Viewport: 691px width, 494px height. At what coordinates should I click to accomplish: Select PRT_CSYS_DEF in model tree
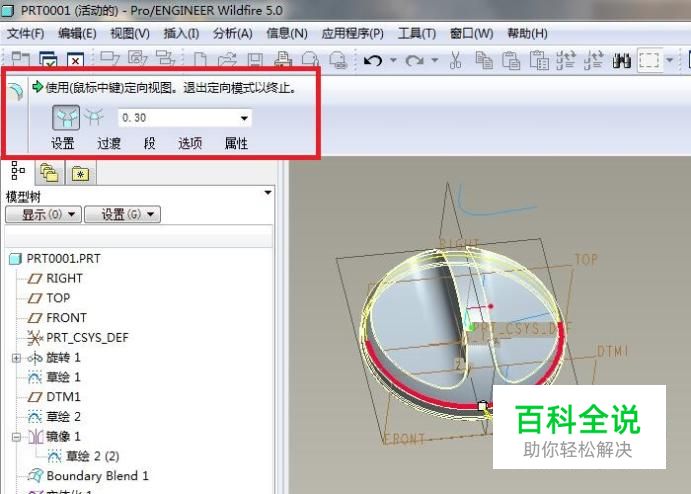tap(78, 338)
